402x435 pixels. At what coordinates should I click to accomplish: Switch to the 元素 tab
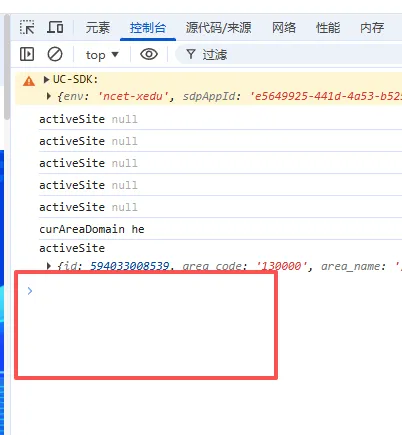click(97, 28)
